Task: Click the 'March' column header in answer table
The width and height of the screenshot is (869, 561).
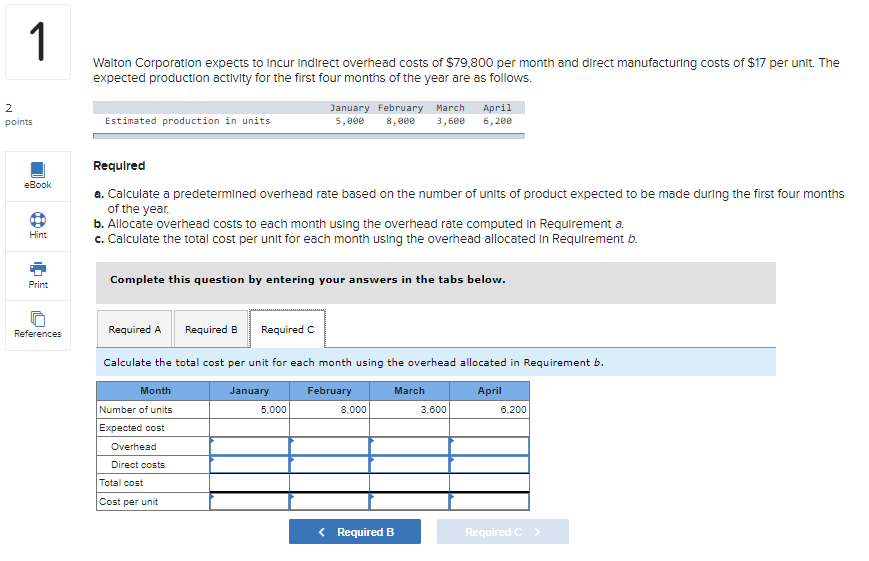Action: [409, 391]
